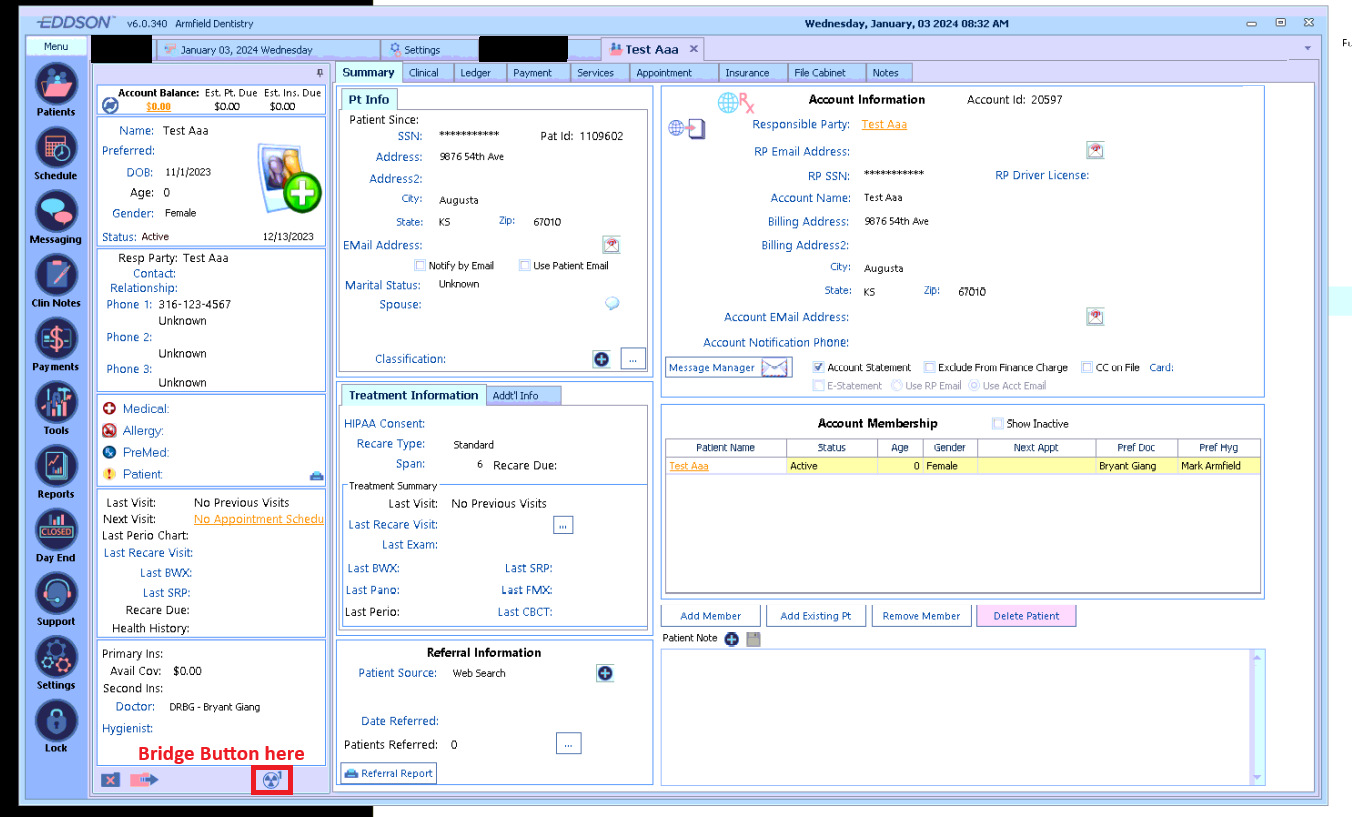
Task: Add a Patient Note with the plus icon
Action: coord(732,639)
